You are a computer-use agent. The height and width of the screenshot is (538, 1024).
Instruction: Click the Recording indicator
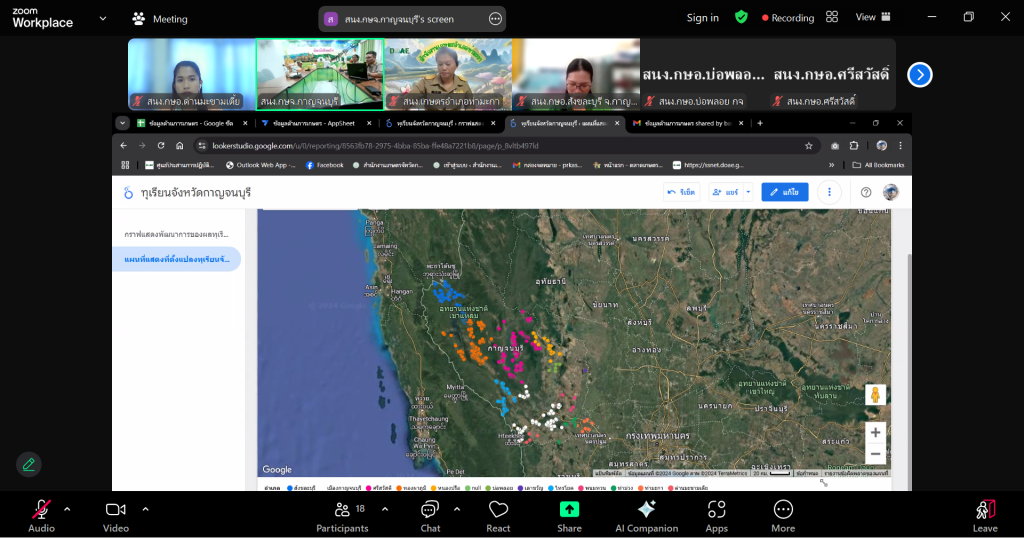(787, 18)
